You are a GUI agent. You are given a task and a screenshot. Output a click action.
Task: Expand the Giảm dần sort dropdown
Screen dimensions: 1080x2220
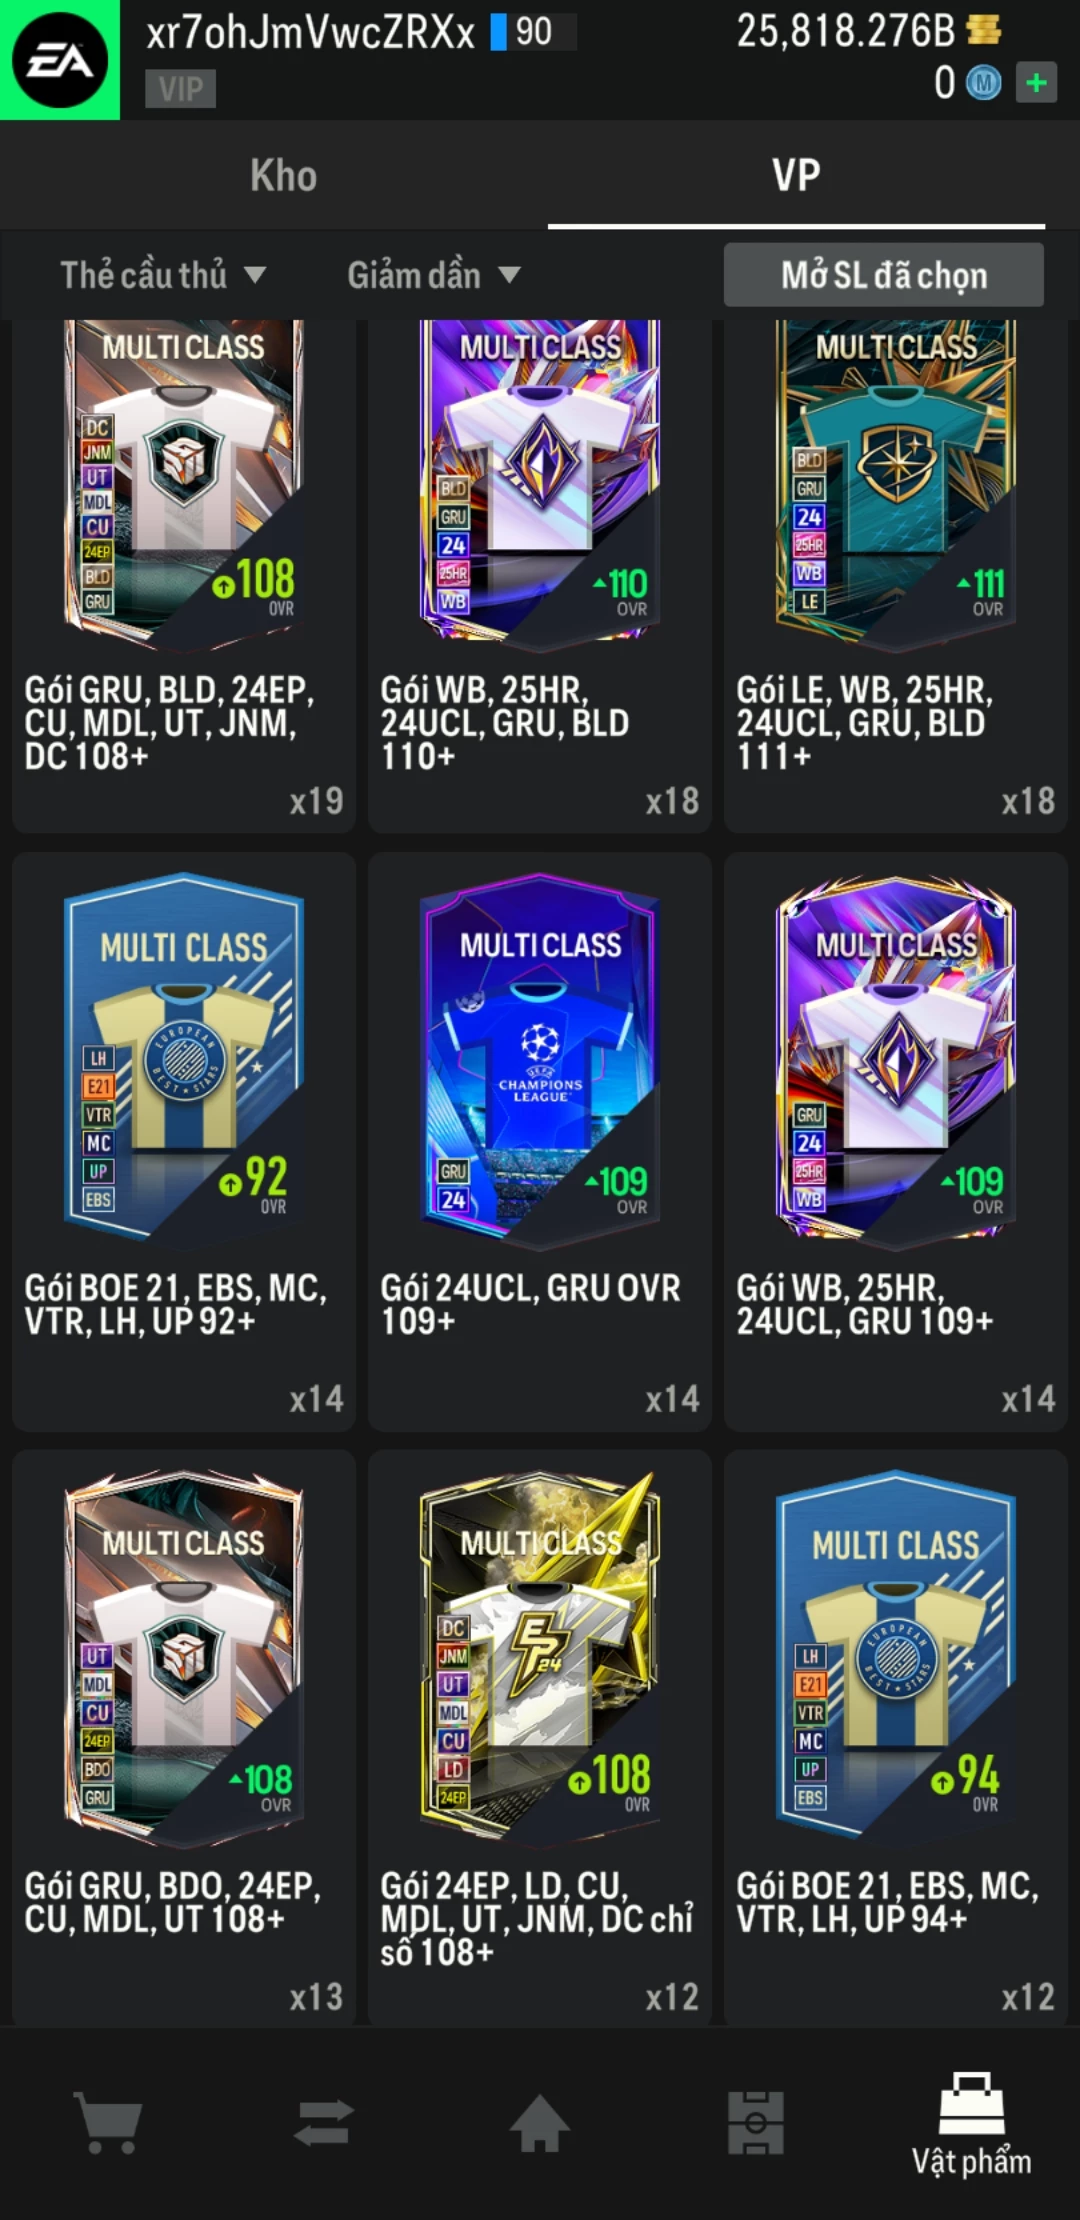[x=433, y=275]
